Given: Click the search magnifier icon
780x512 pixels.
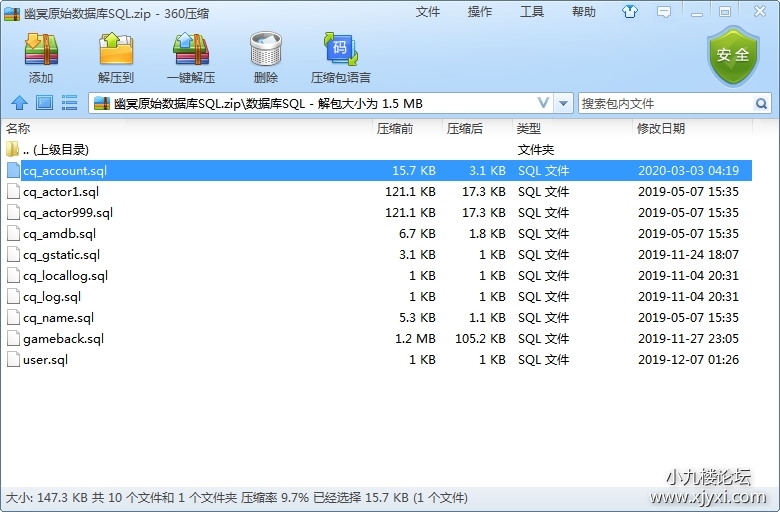Looking at the screenshot, I should click(761, 103).
